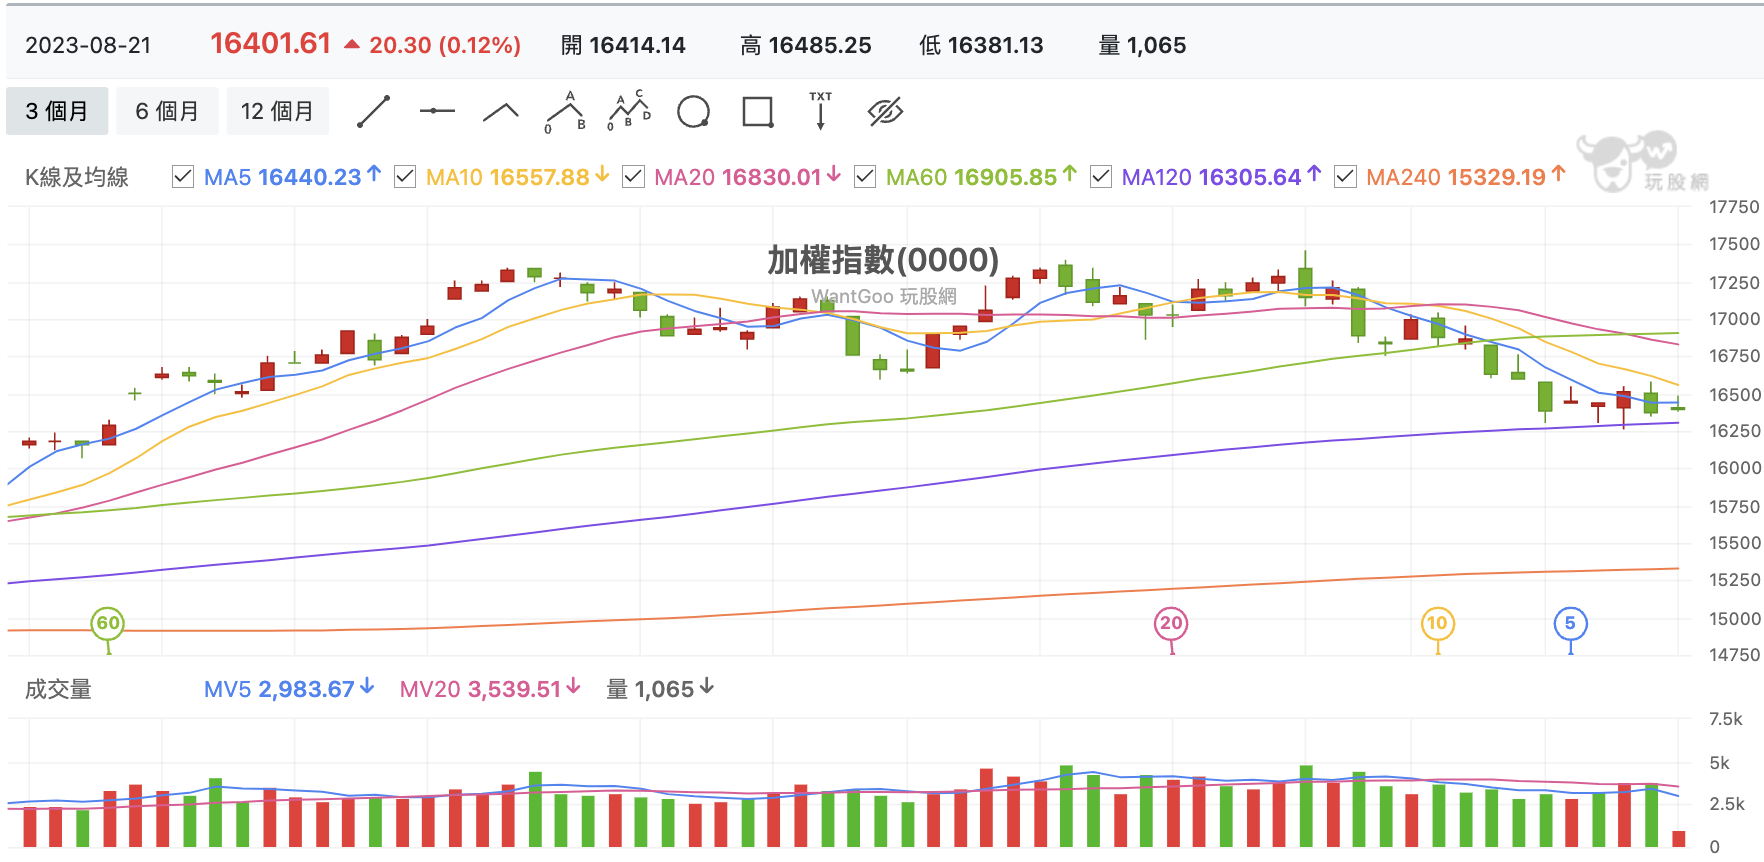Select the rectangle drawing tool
Viewport: 1764px width, 862px height.
pos(758,112)
